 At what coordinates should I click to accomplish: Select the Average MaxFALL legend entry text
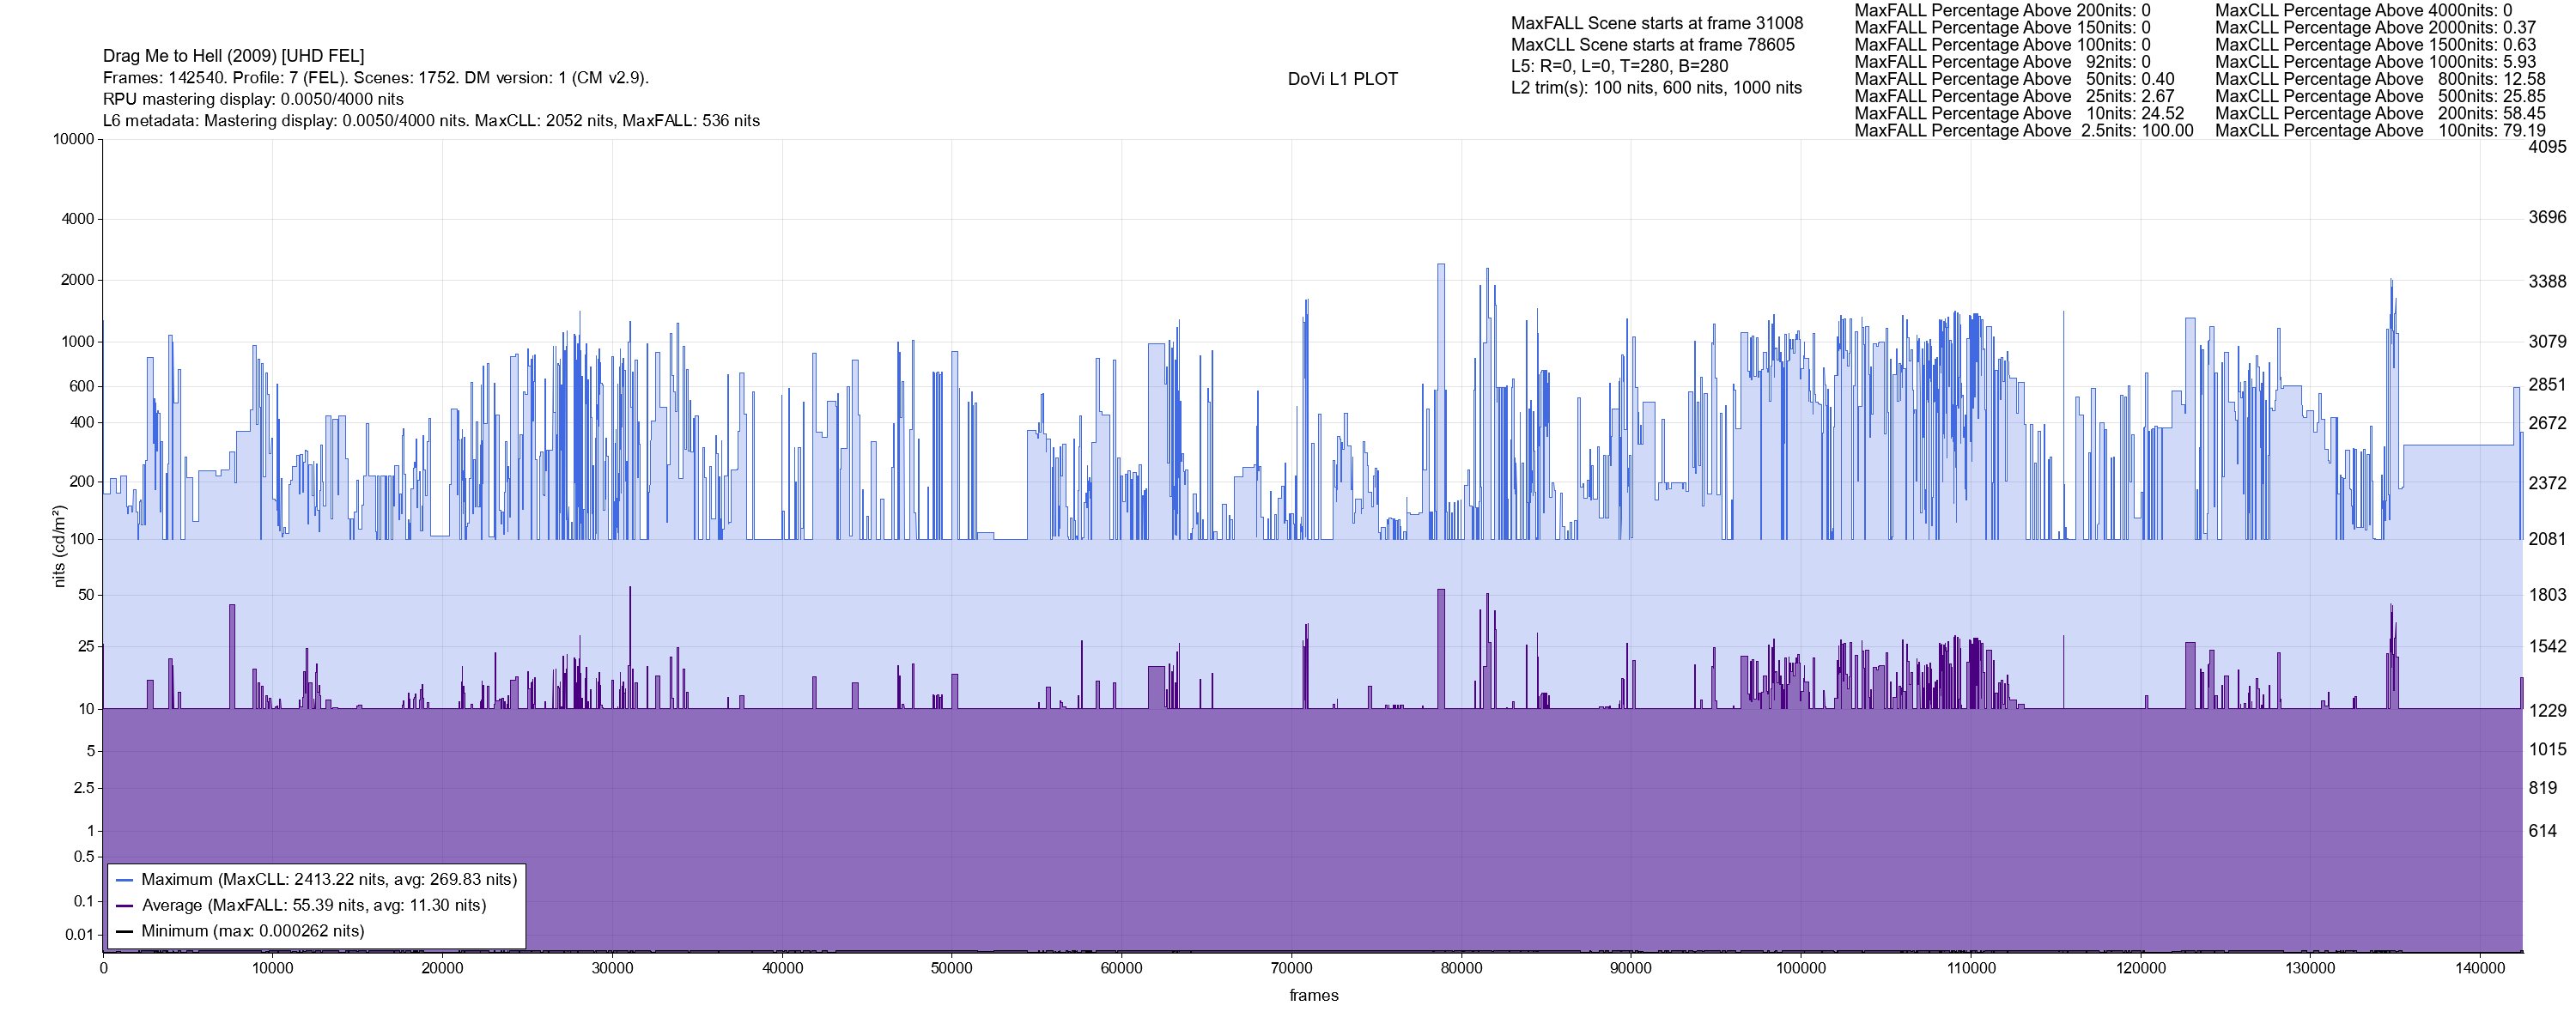coord(313,905)
